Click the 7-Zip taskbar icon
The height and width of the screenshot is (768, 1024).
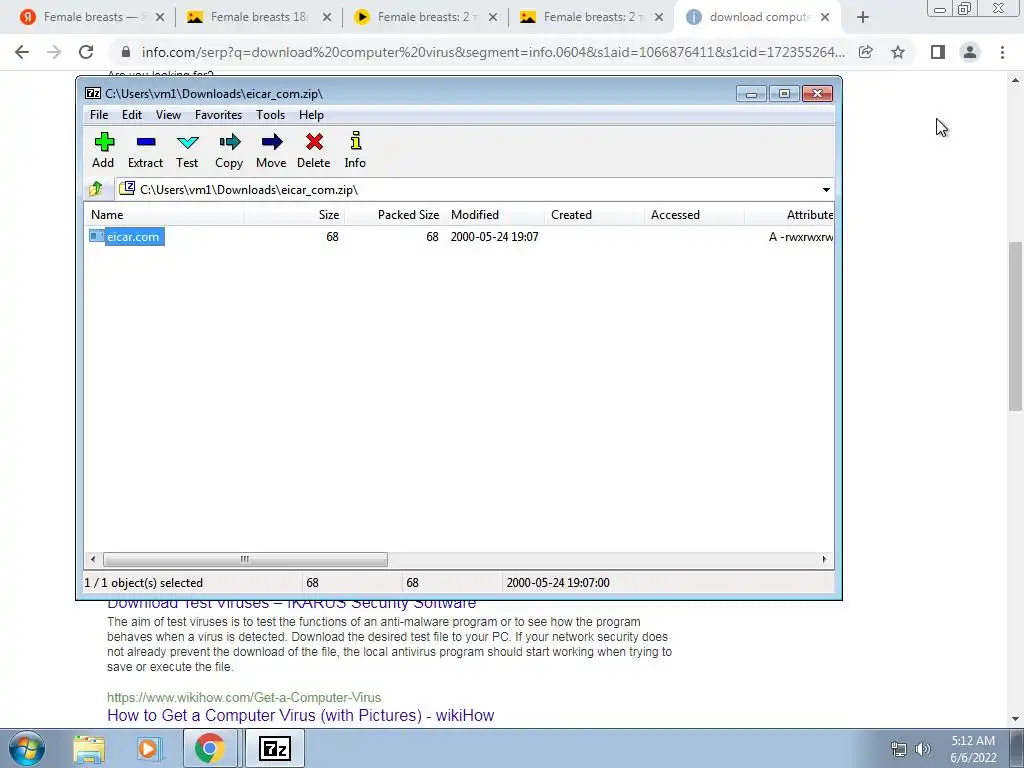(x=274, y=748)
